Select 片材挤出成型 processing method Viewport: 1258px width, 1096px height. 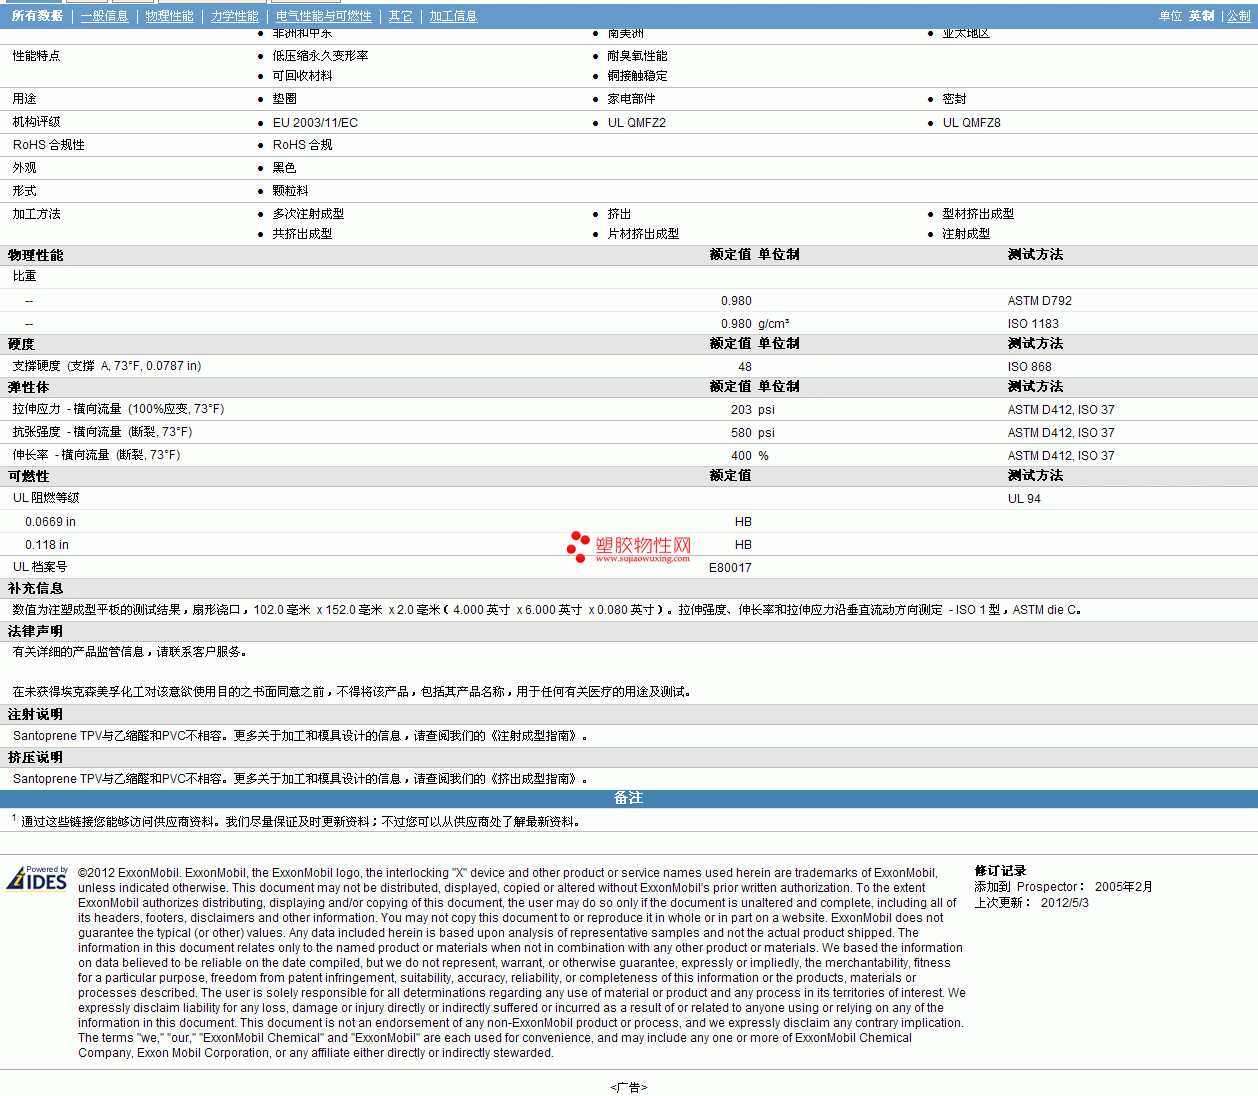(x=644, y=234)
